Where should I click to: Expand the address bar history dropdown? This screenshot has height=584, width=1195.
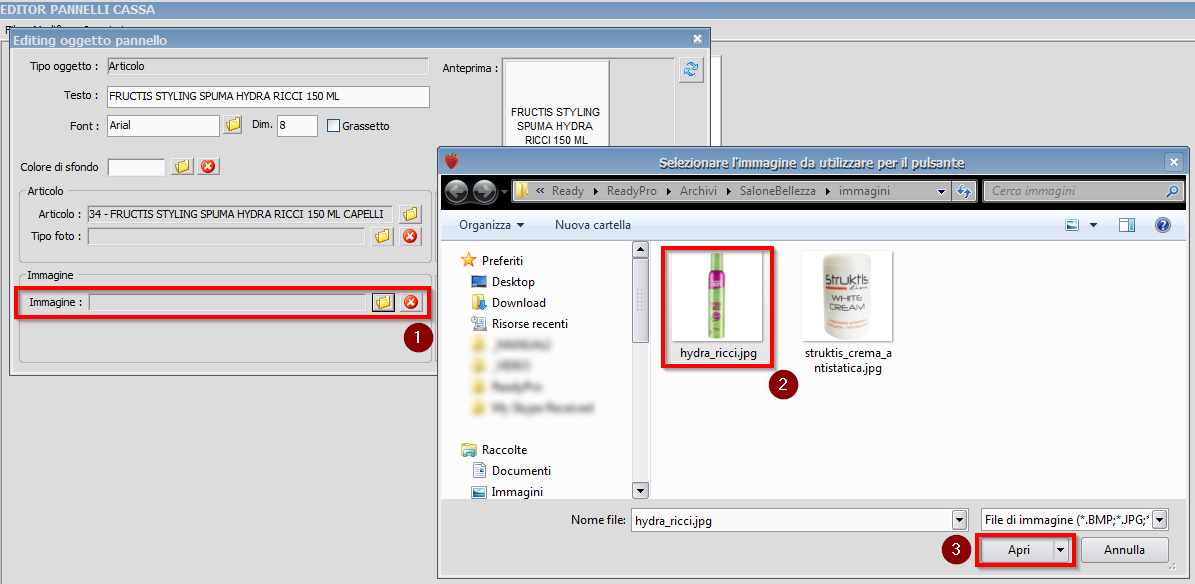(942, 191)
